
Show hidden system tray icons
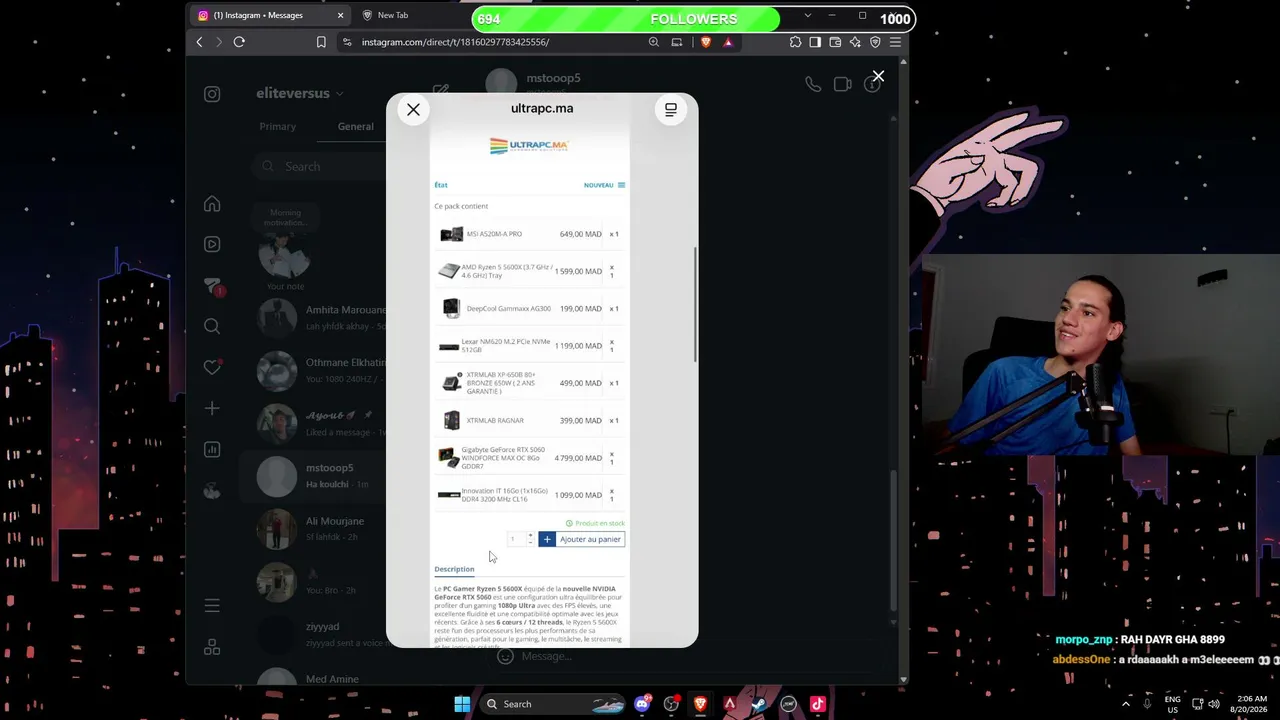click(1126, 704)
